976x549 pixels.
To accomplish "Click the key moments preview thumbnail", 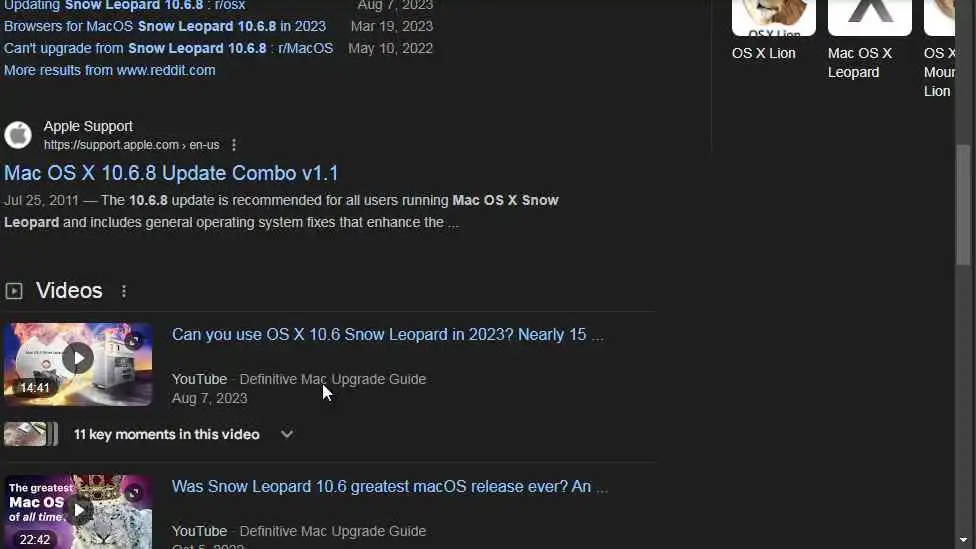I will point(30,434).
